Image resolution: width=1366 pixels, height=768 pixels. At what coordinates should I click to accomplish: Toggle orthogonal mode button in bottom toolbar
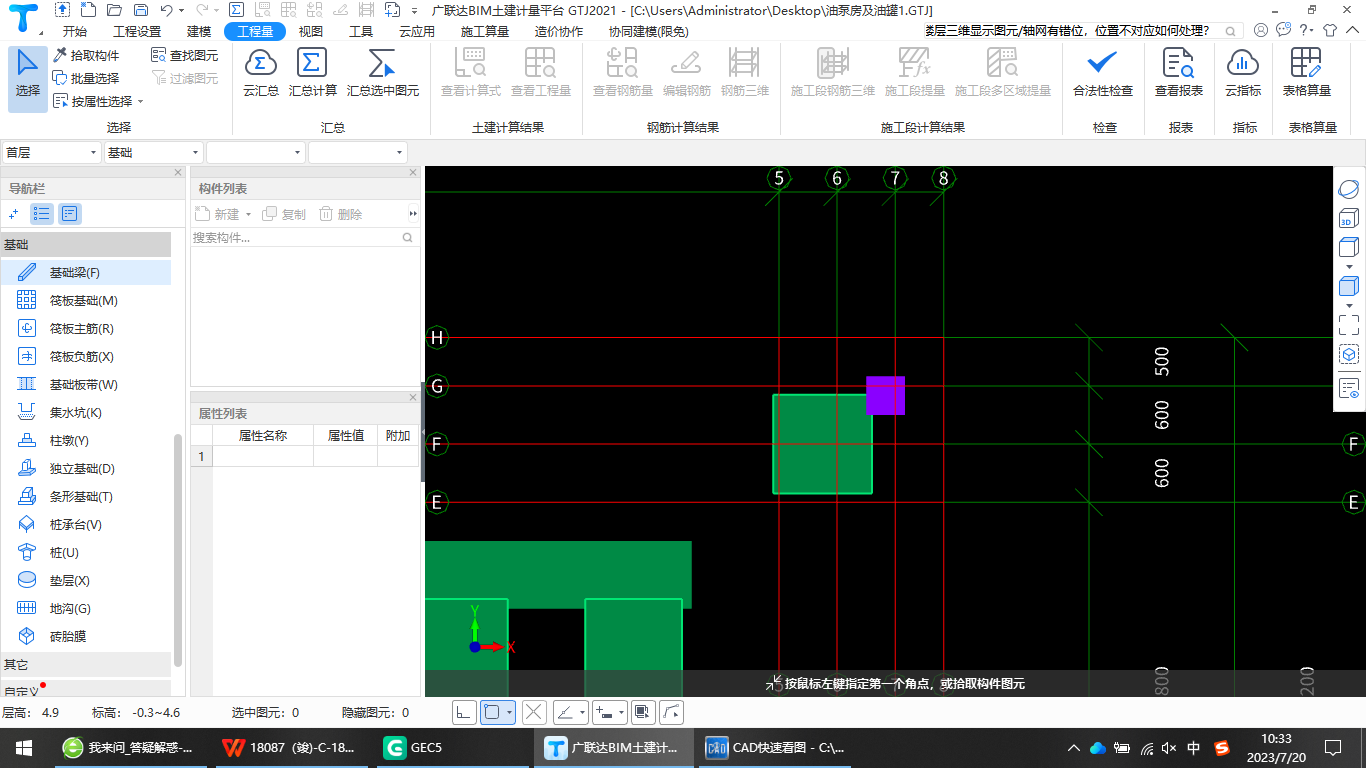pyautogui.click(x=463, y=712)
